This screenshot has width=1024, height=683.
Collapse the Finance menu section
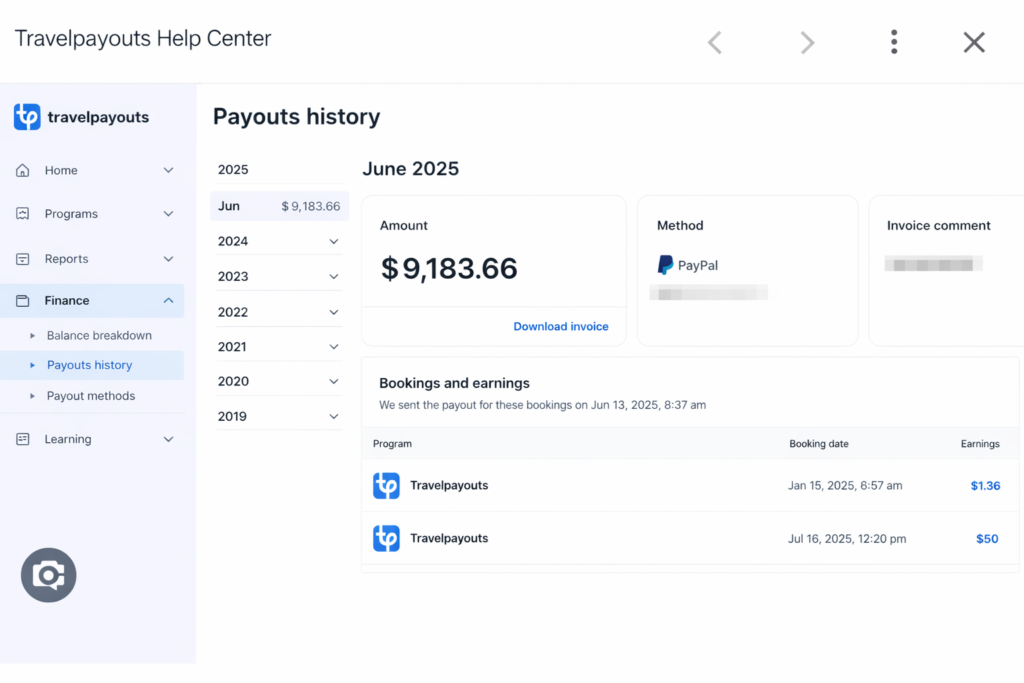(168, 301)
